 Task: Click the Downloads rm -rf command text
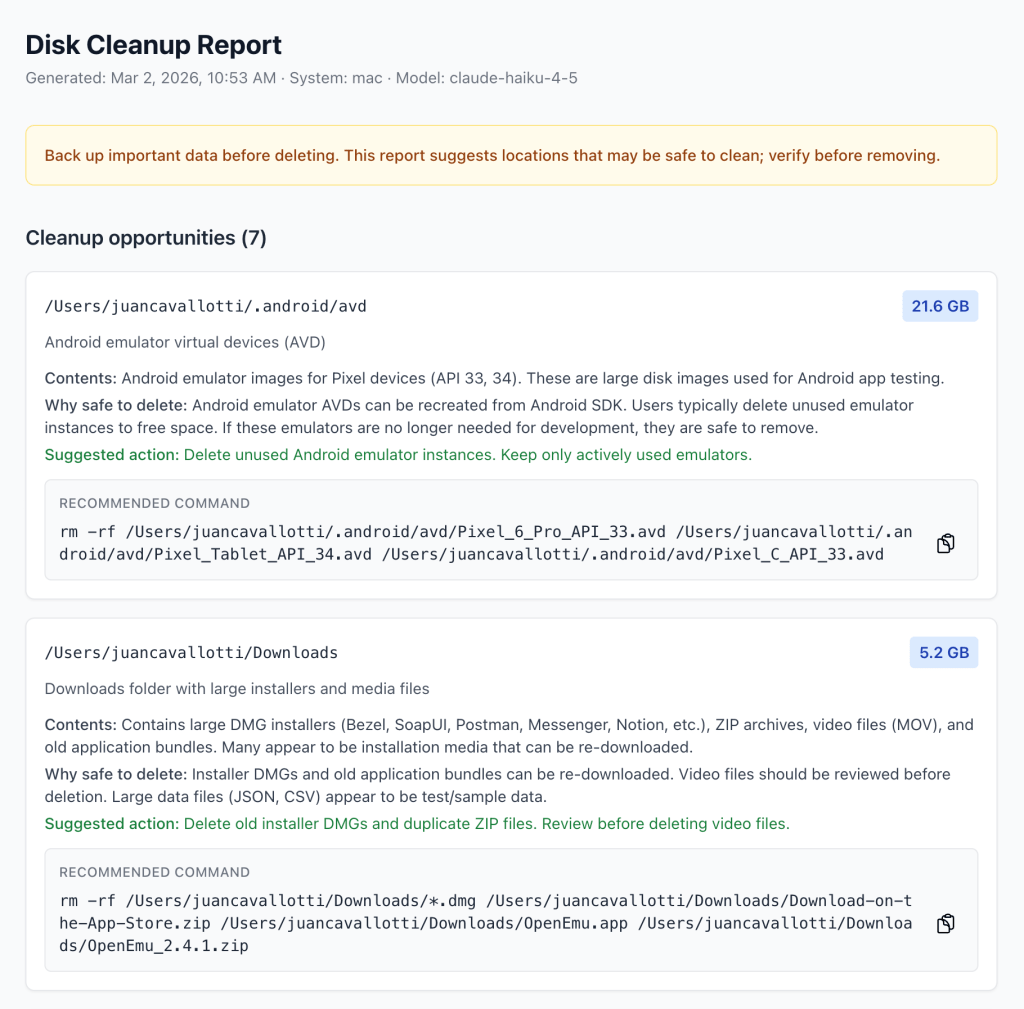click(485, 922)
